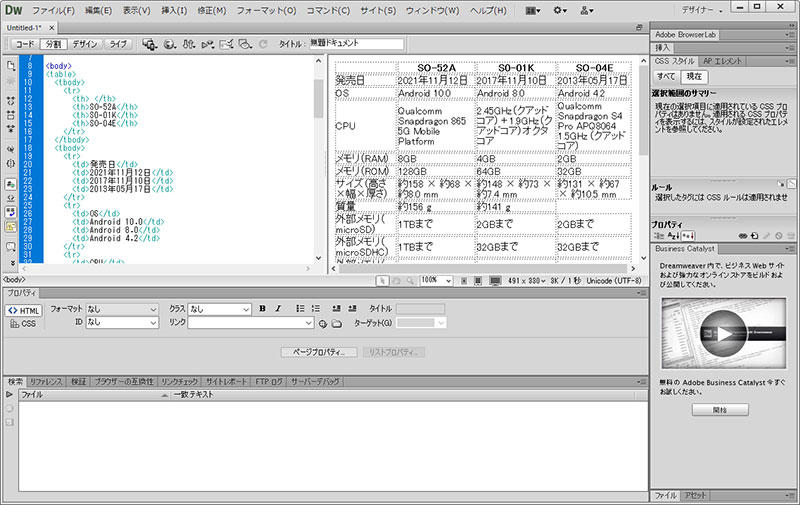Click the check browser compatibility icon
800x505 pixels.
tap(226, 44)
